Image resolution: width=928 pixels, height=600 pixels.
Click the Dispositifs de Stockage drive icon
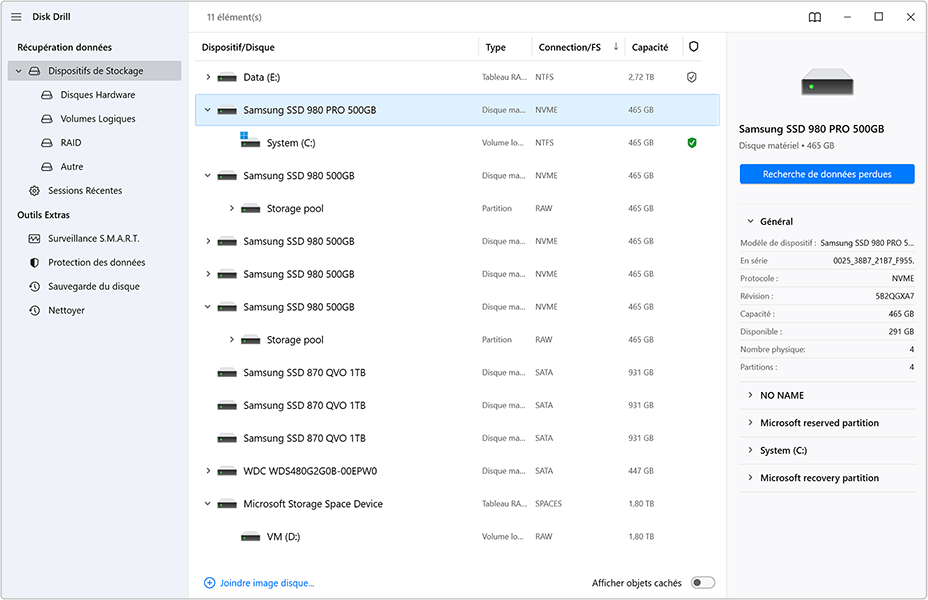pos(34,71)
